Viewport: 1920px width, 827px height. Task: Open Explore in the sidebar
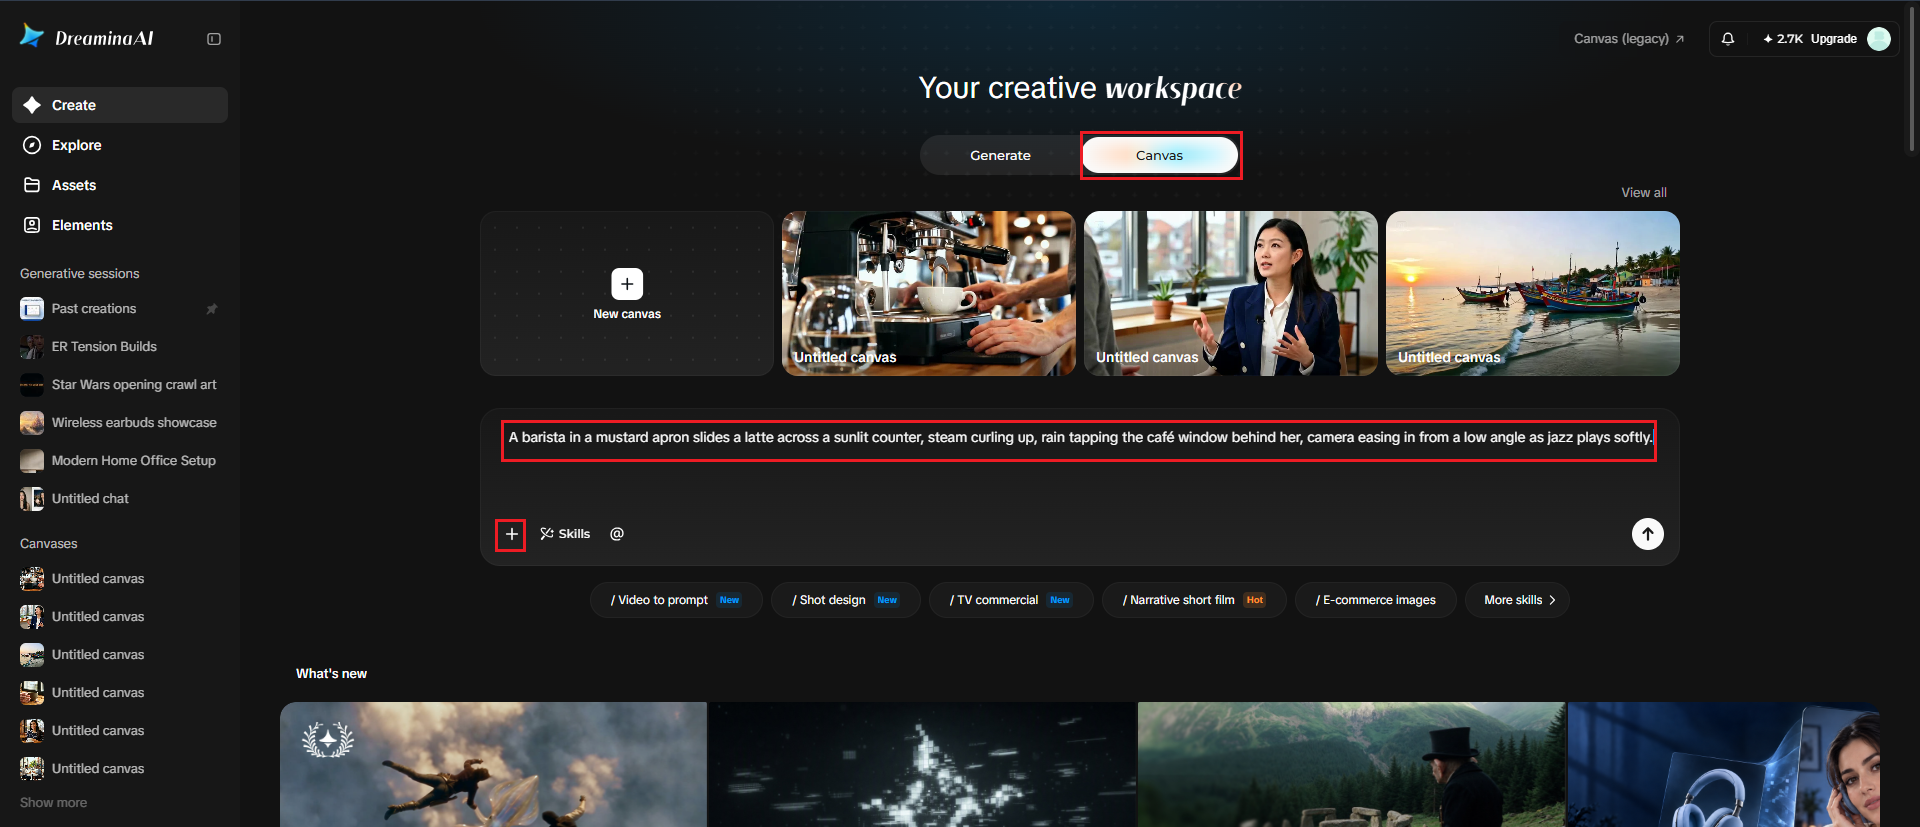120,145
